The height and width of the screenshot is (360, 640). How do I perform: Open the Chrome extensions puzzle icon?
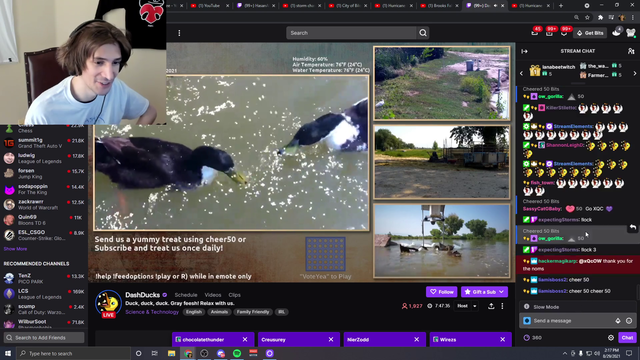[600, 18]
